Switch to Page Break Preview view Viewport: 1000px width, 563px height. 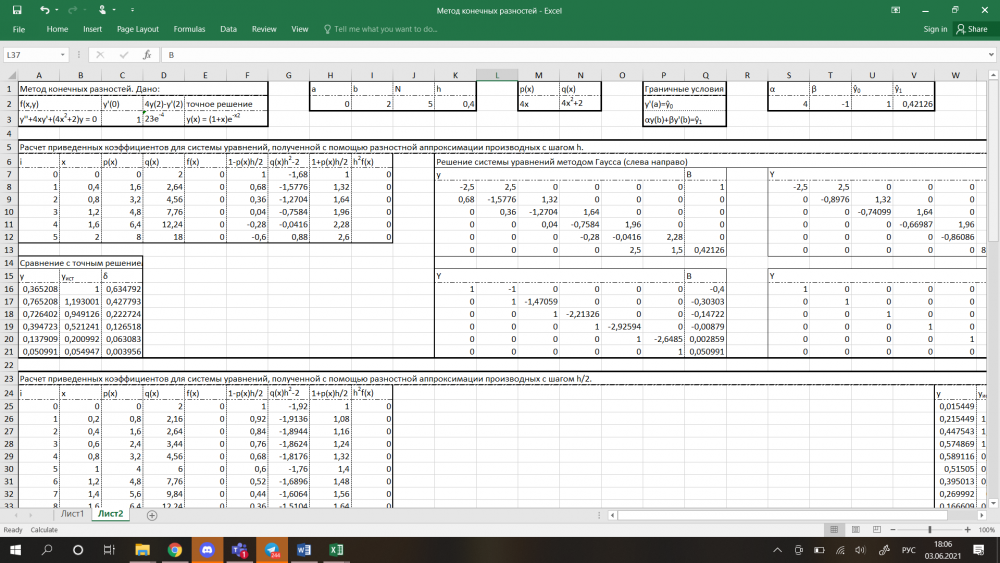click(878, 529)
